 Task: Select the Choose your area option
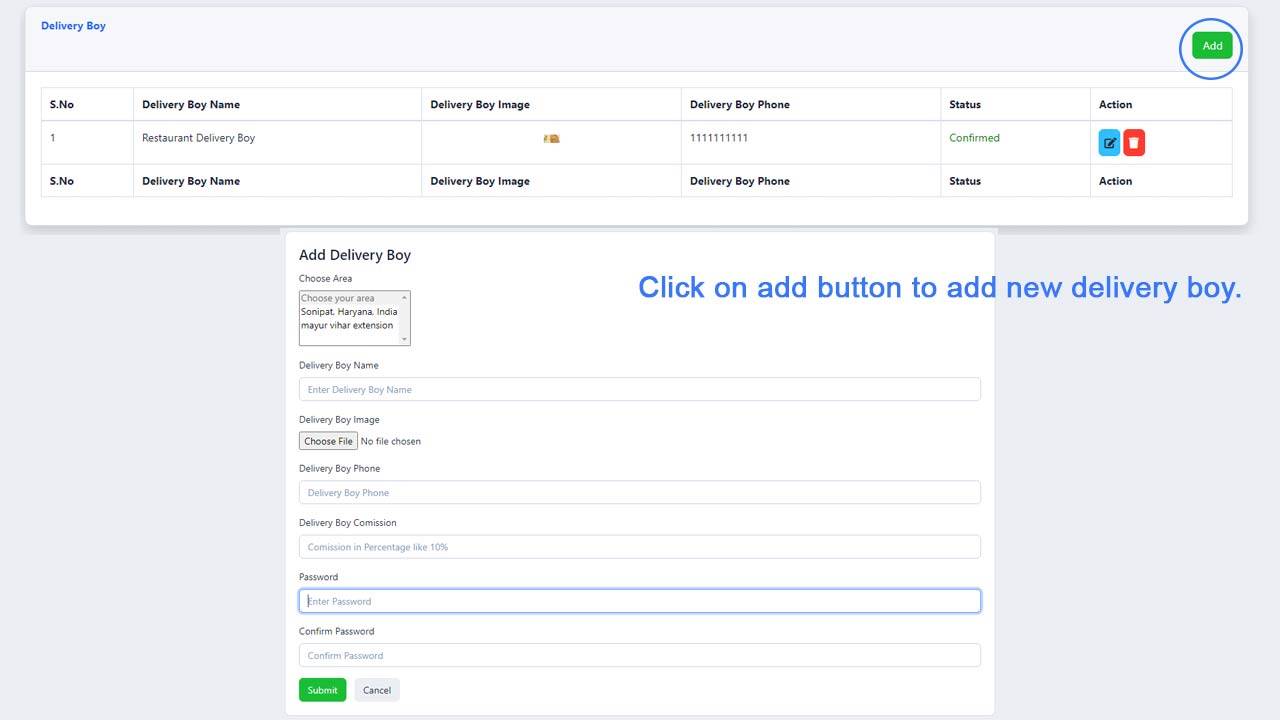click(x=338, y=298)
